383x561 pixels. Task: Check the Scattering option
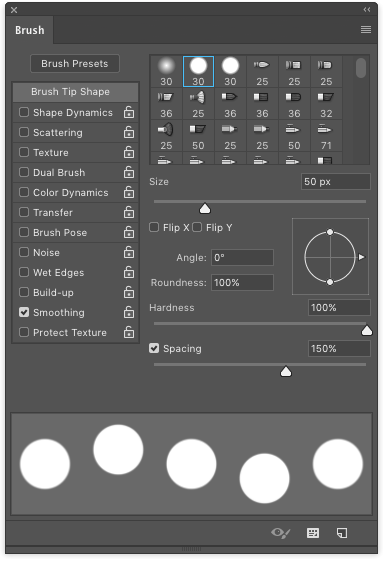[24, 132]
